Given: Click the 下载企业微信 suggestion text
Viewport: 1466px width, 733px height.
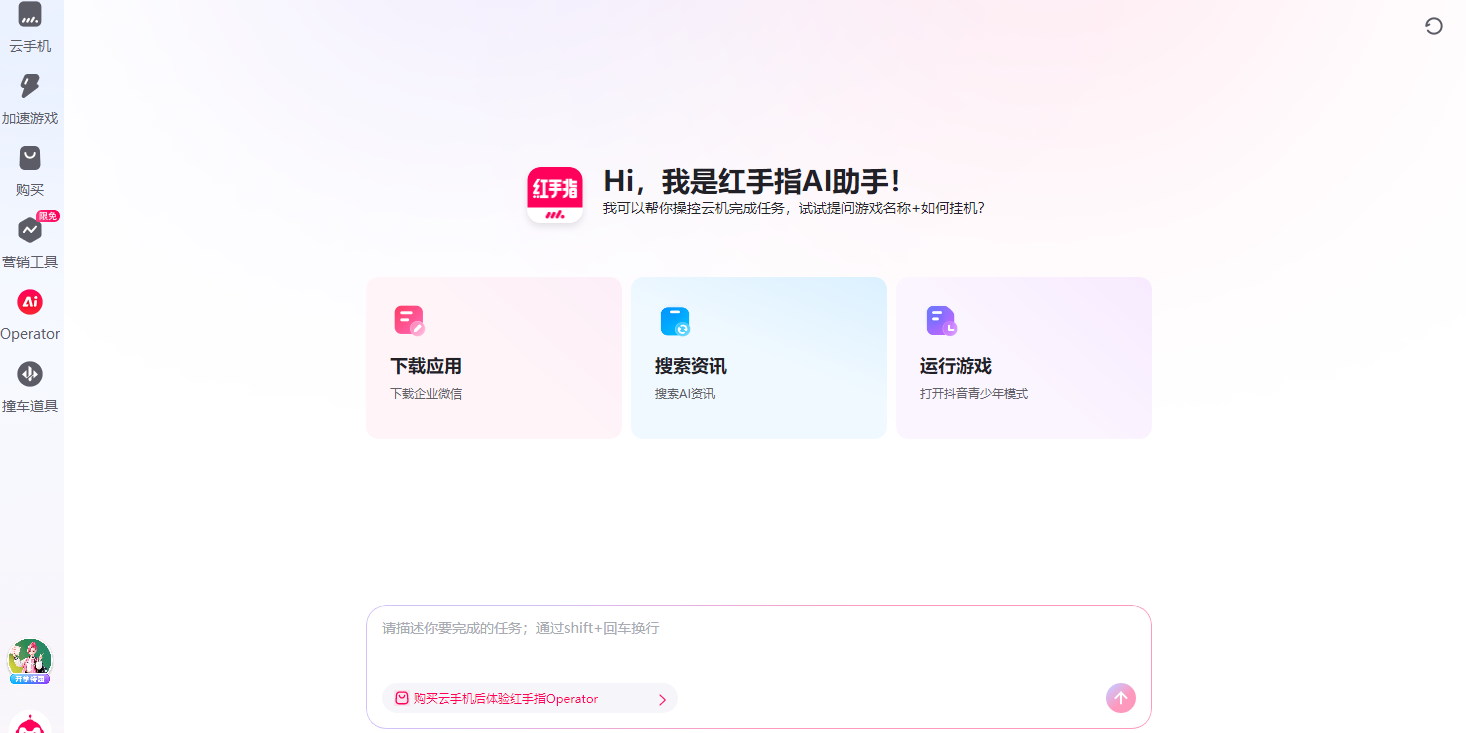Looking at the screenshot, I should [x=426, y=394].
